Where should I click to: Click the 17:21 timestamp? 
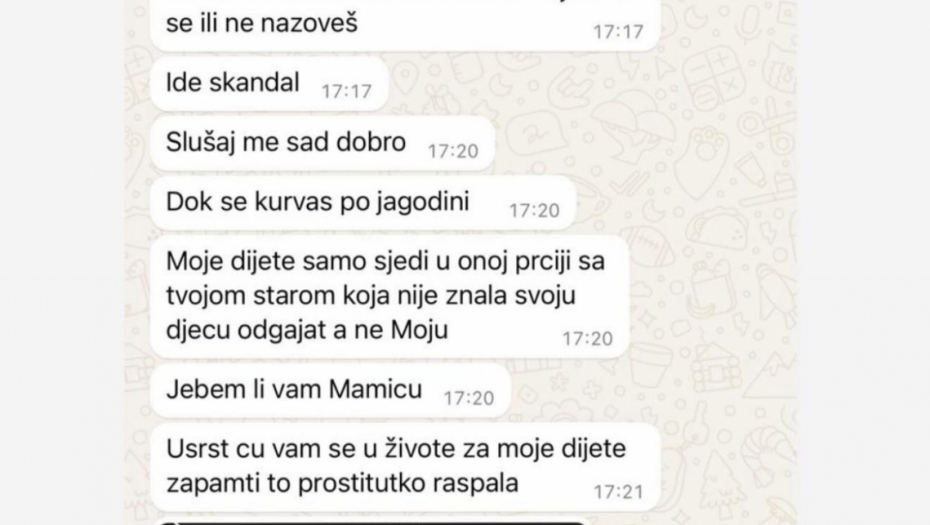coord(619,492)
